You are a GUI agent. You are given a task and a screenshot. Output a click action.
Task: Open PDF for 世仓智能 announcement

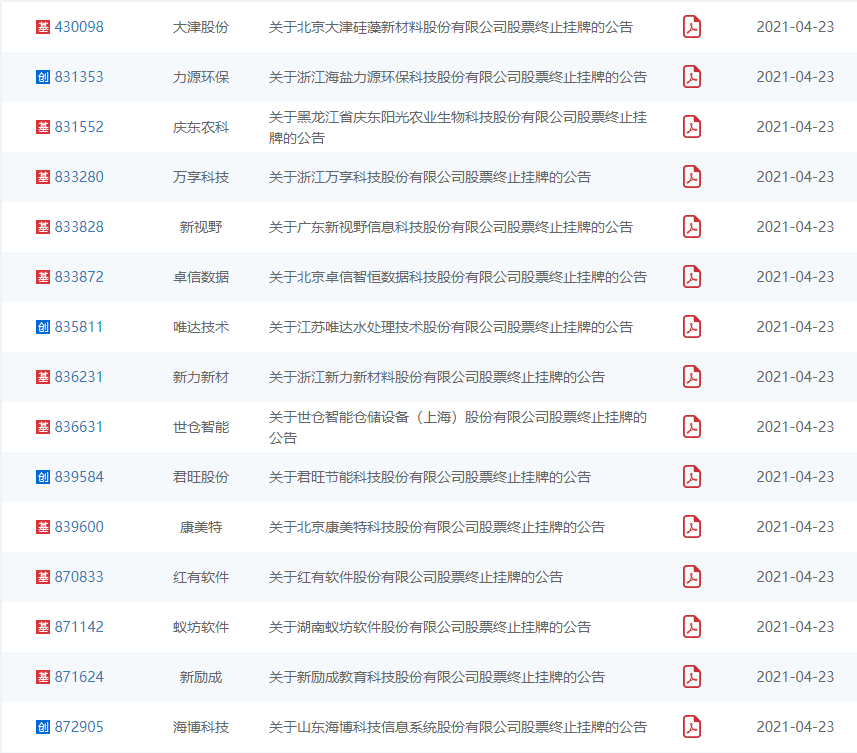[692, 427]
